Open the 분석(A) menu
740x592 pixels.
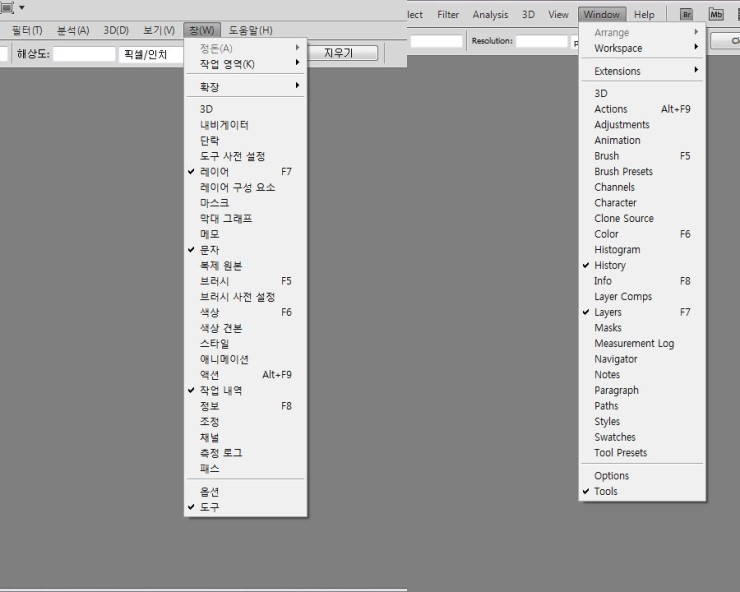coord(73,30)
